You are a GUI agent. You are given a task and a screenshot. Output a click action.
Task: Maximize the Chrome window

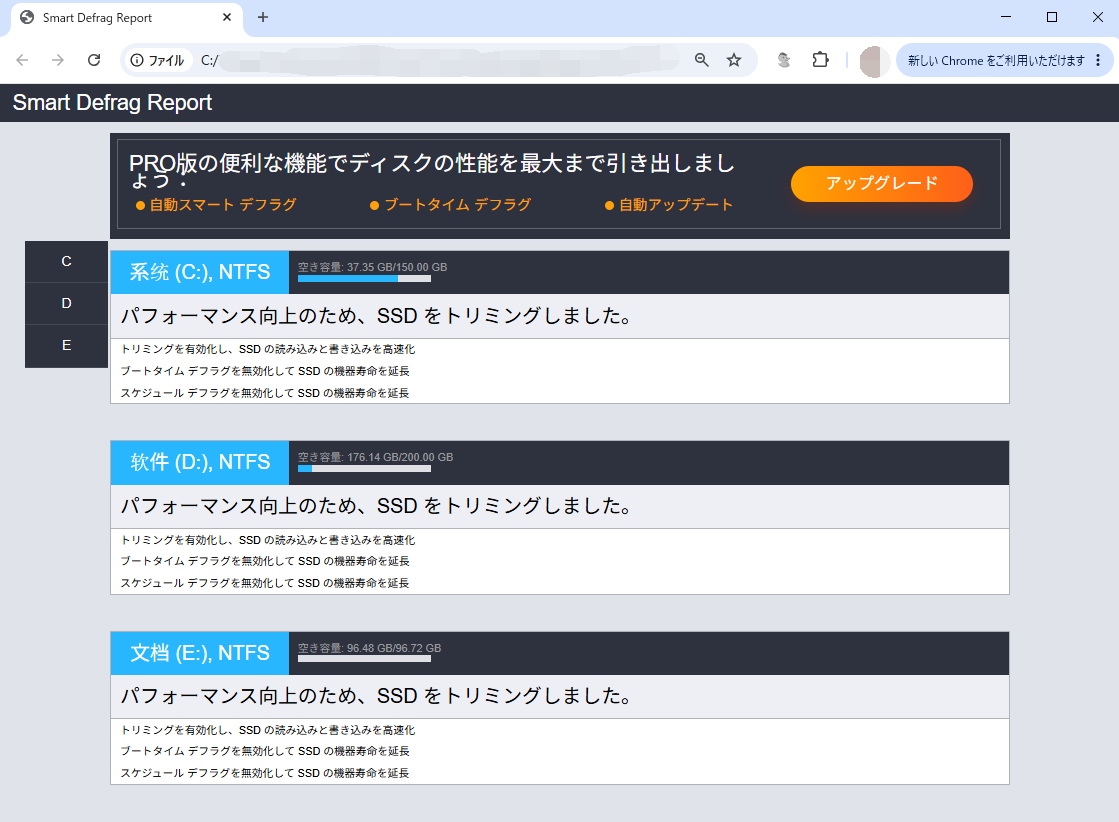1052,17
